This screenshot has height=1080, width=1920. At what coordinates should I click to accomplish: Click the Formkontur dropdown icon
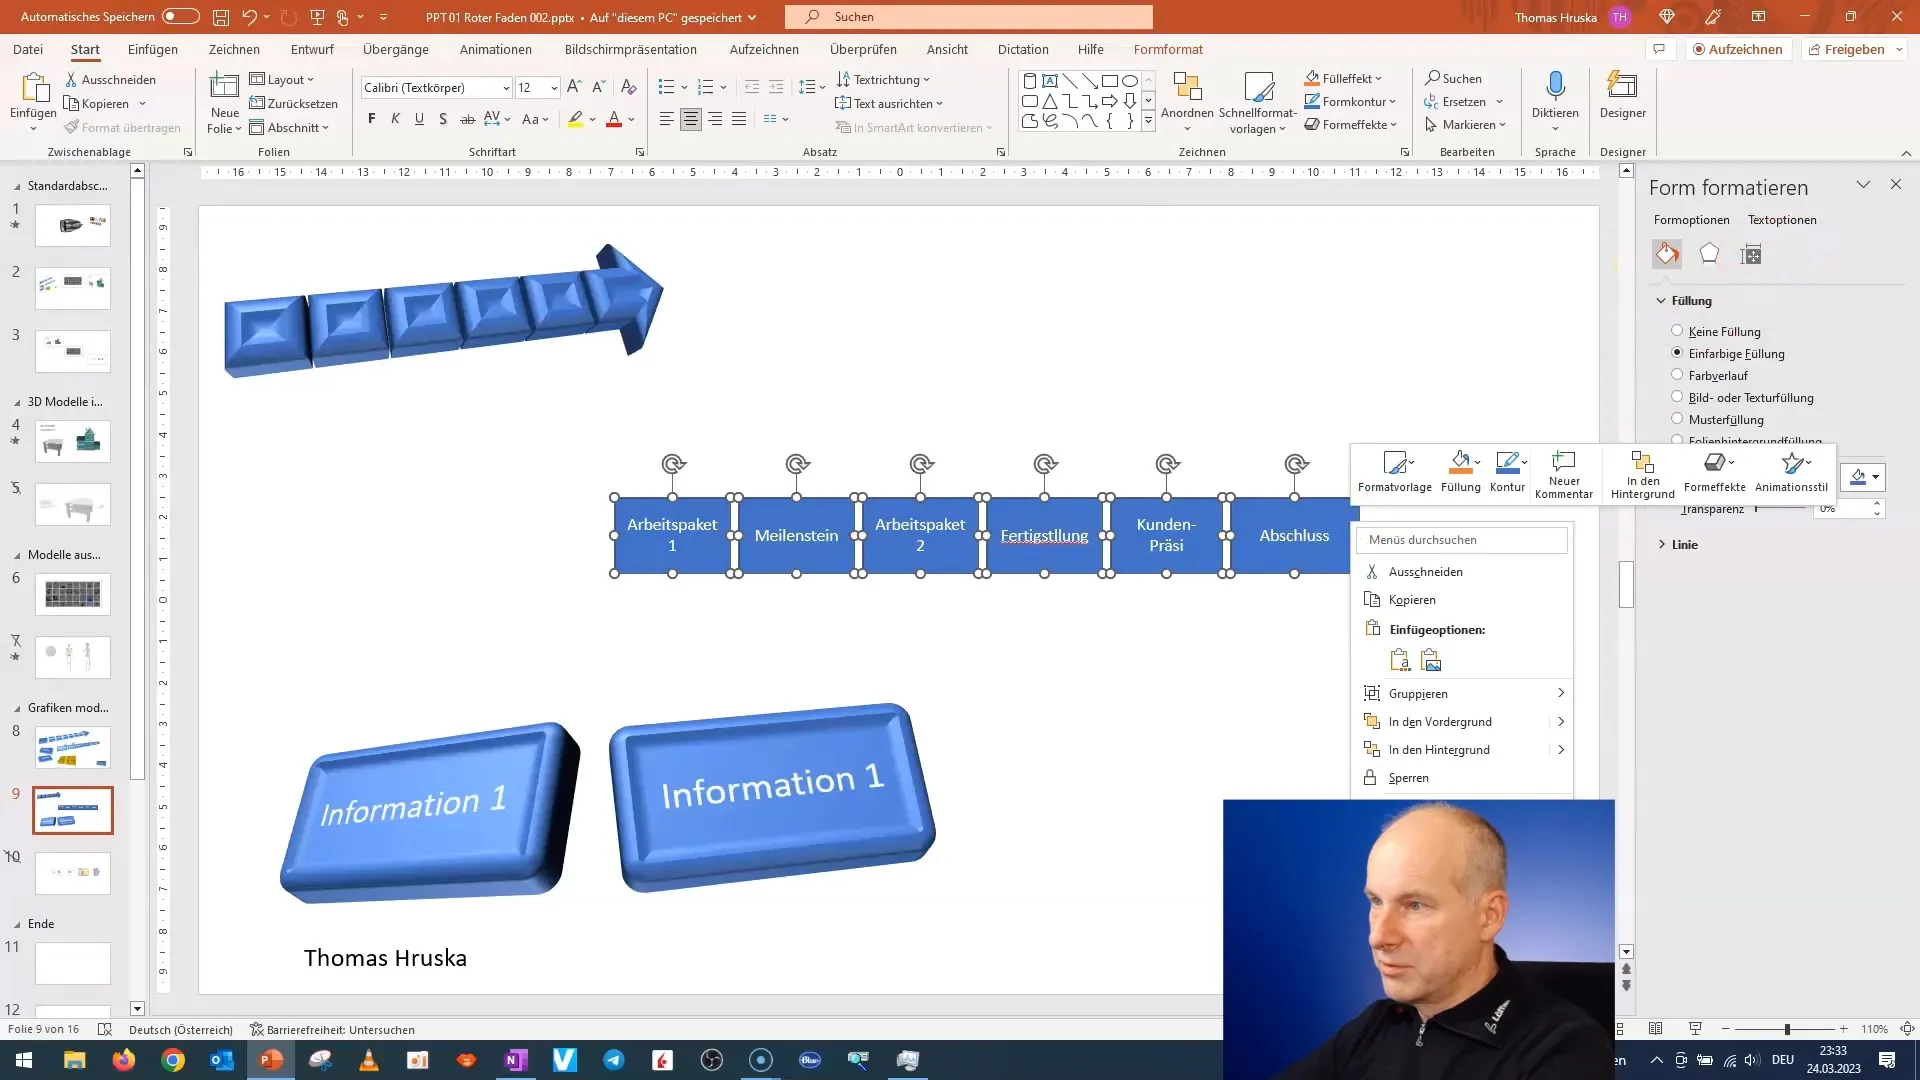click(1394, 102)
